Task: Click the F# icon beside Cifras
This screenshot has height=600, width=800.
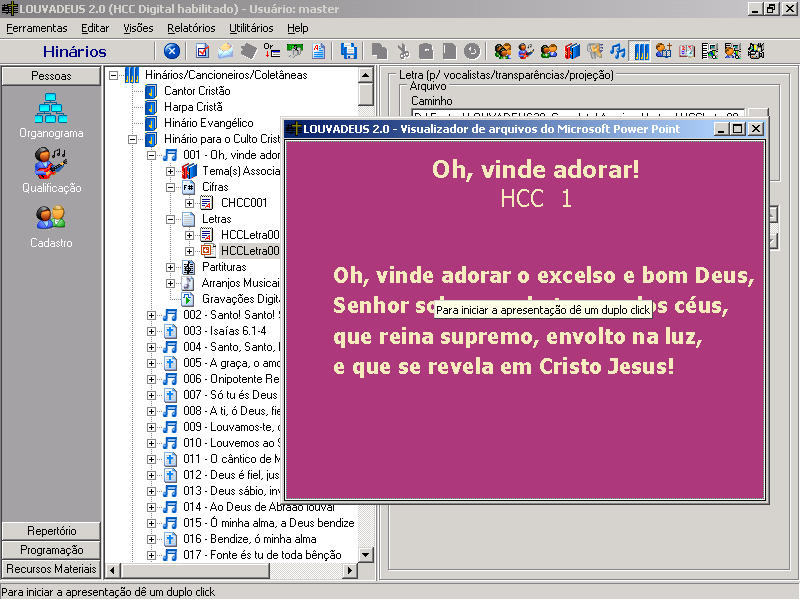Action: [189, 187]
